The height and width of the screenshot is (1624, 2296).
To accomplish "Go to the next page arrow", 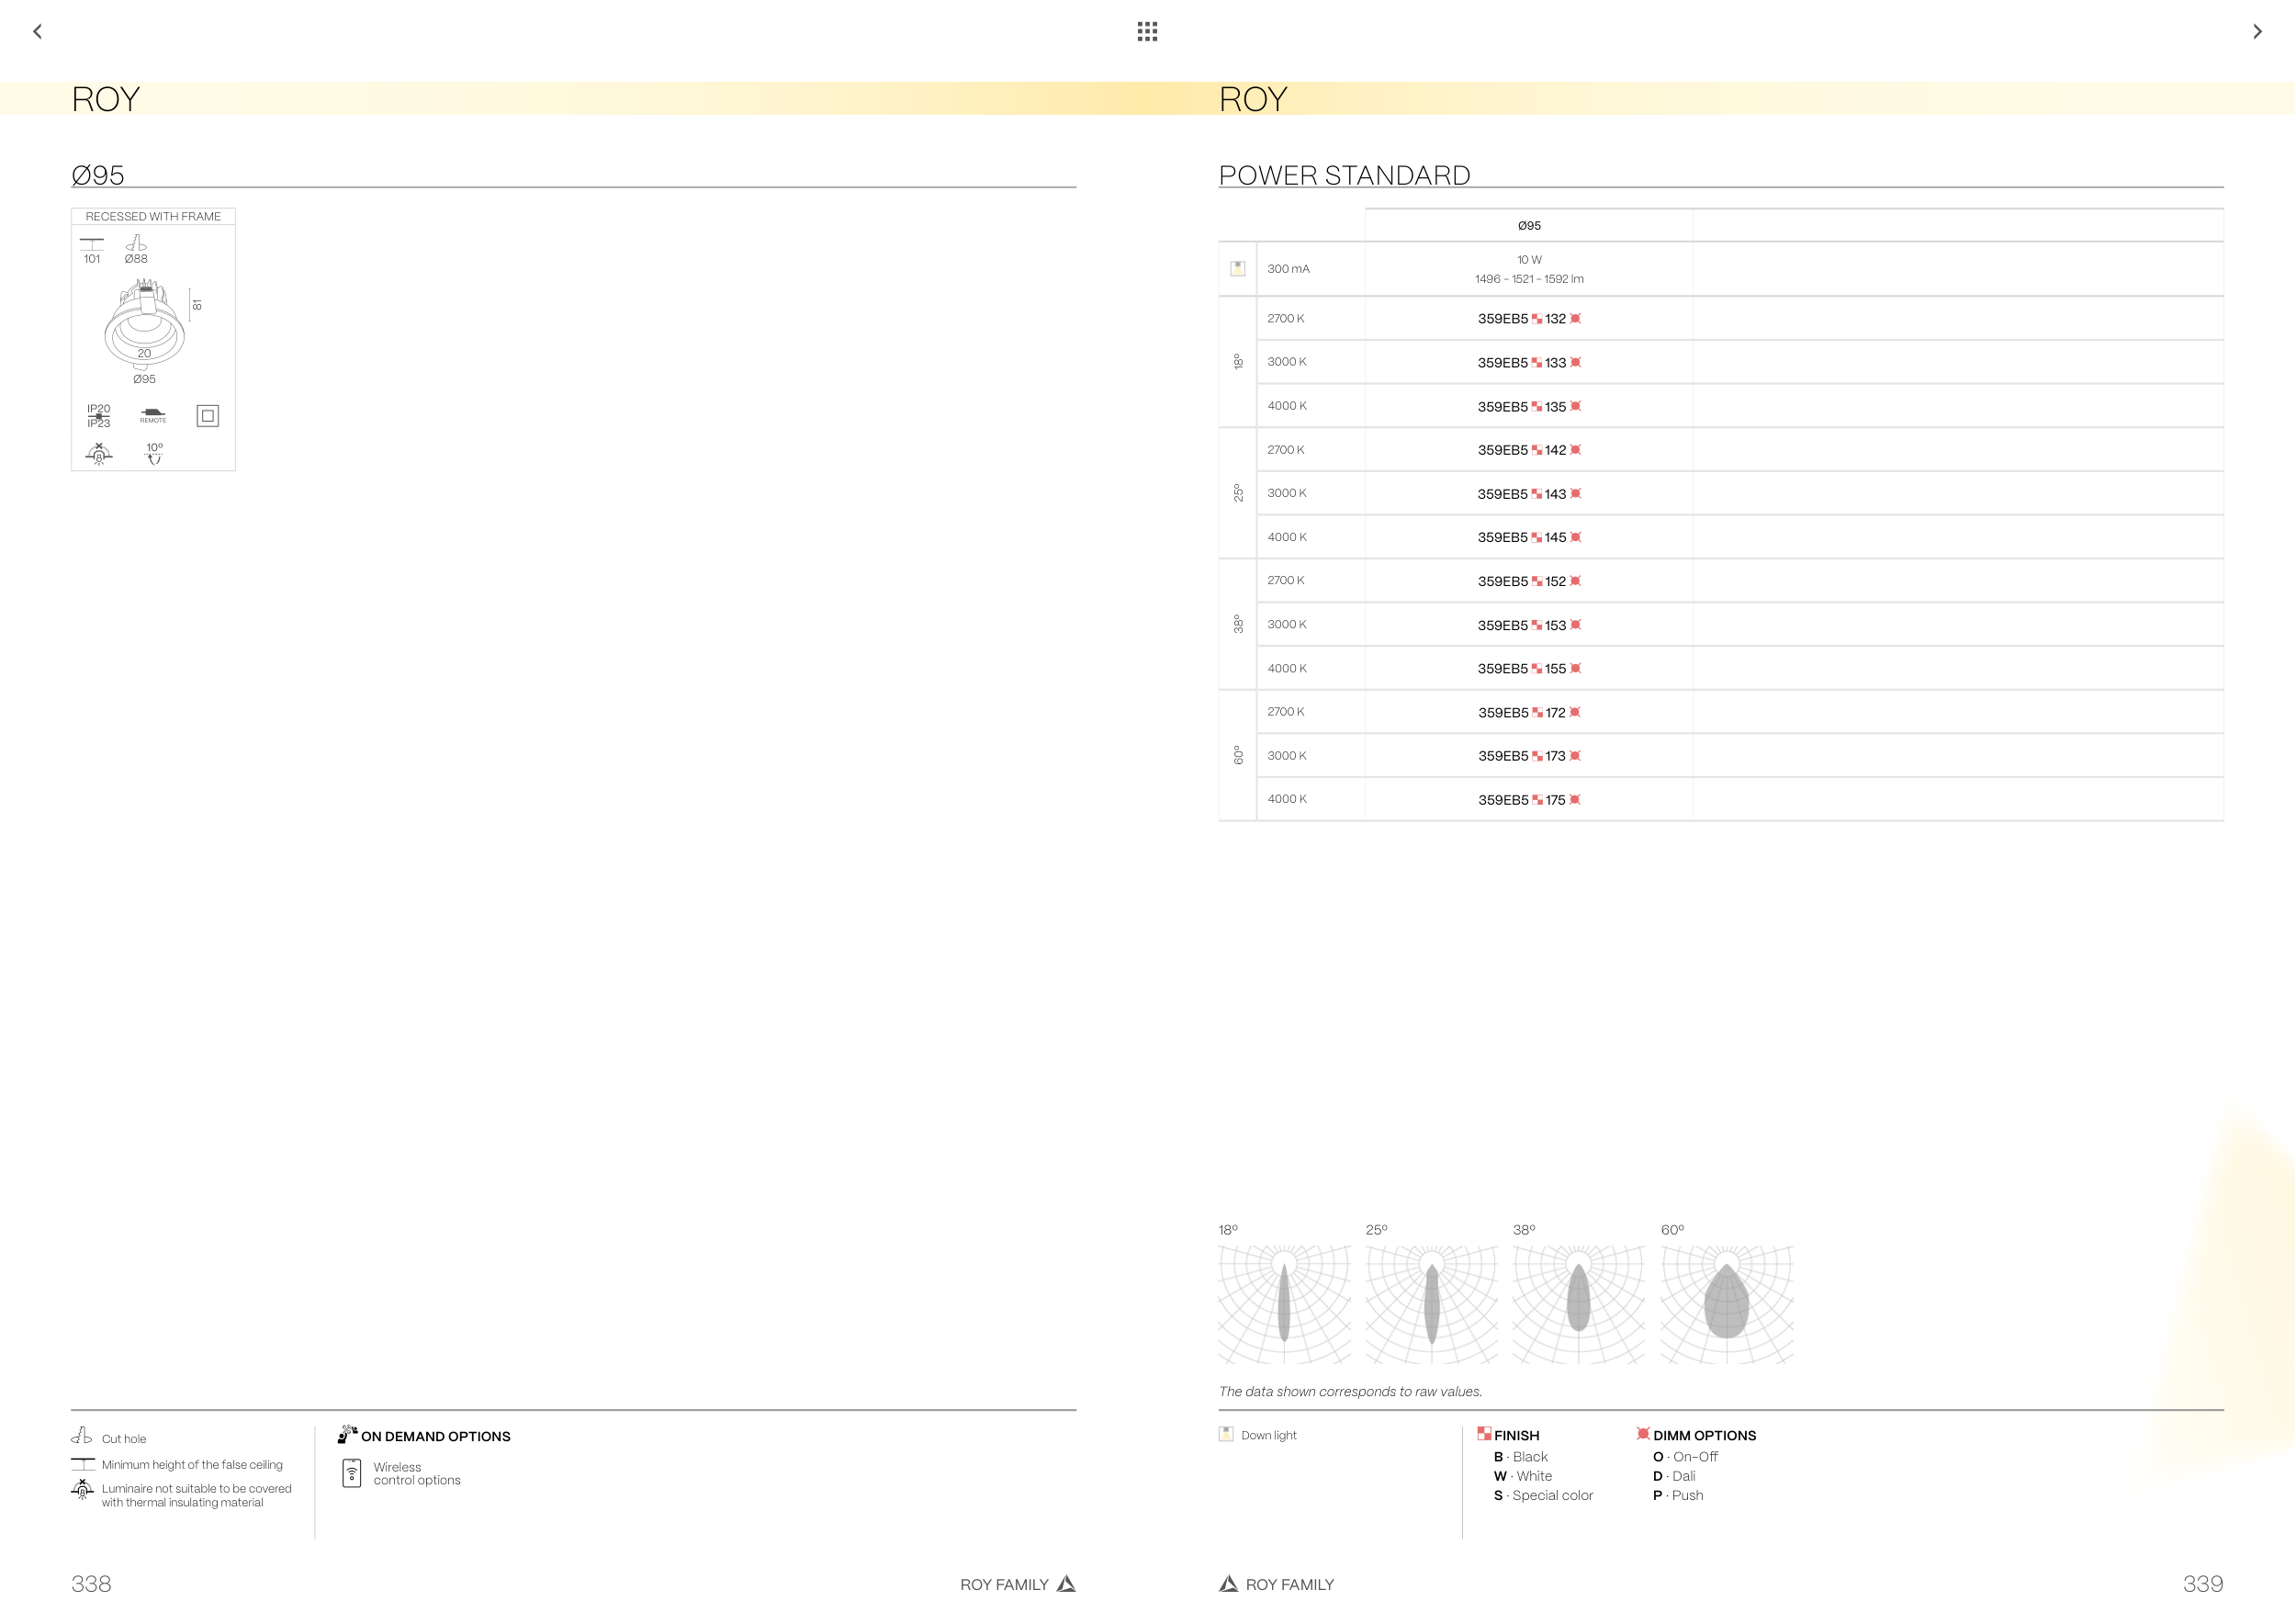I will pos(2257,32).
